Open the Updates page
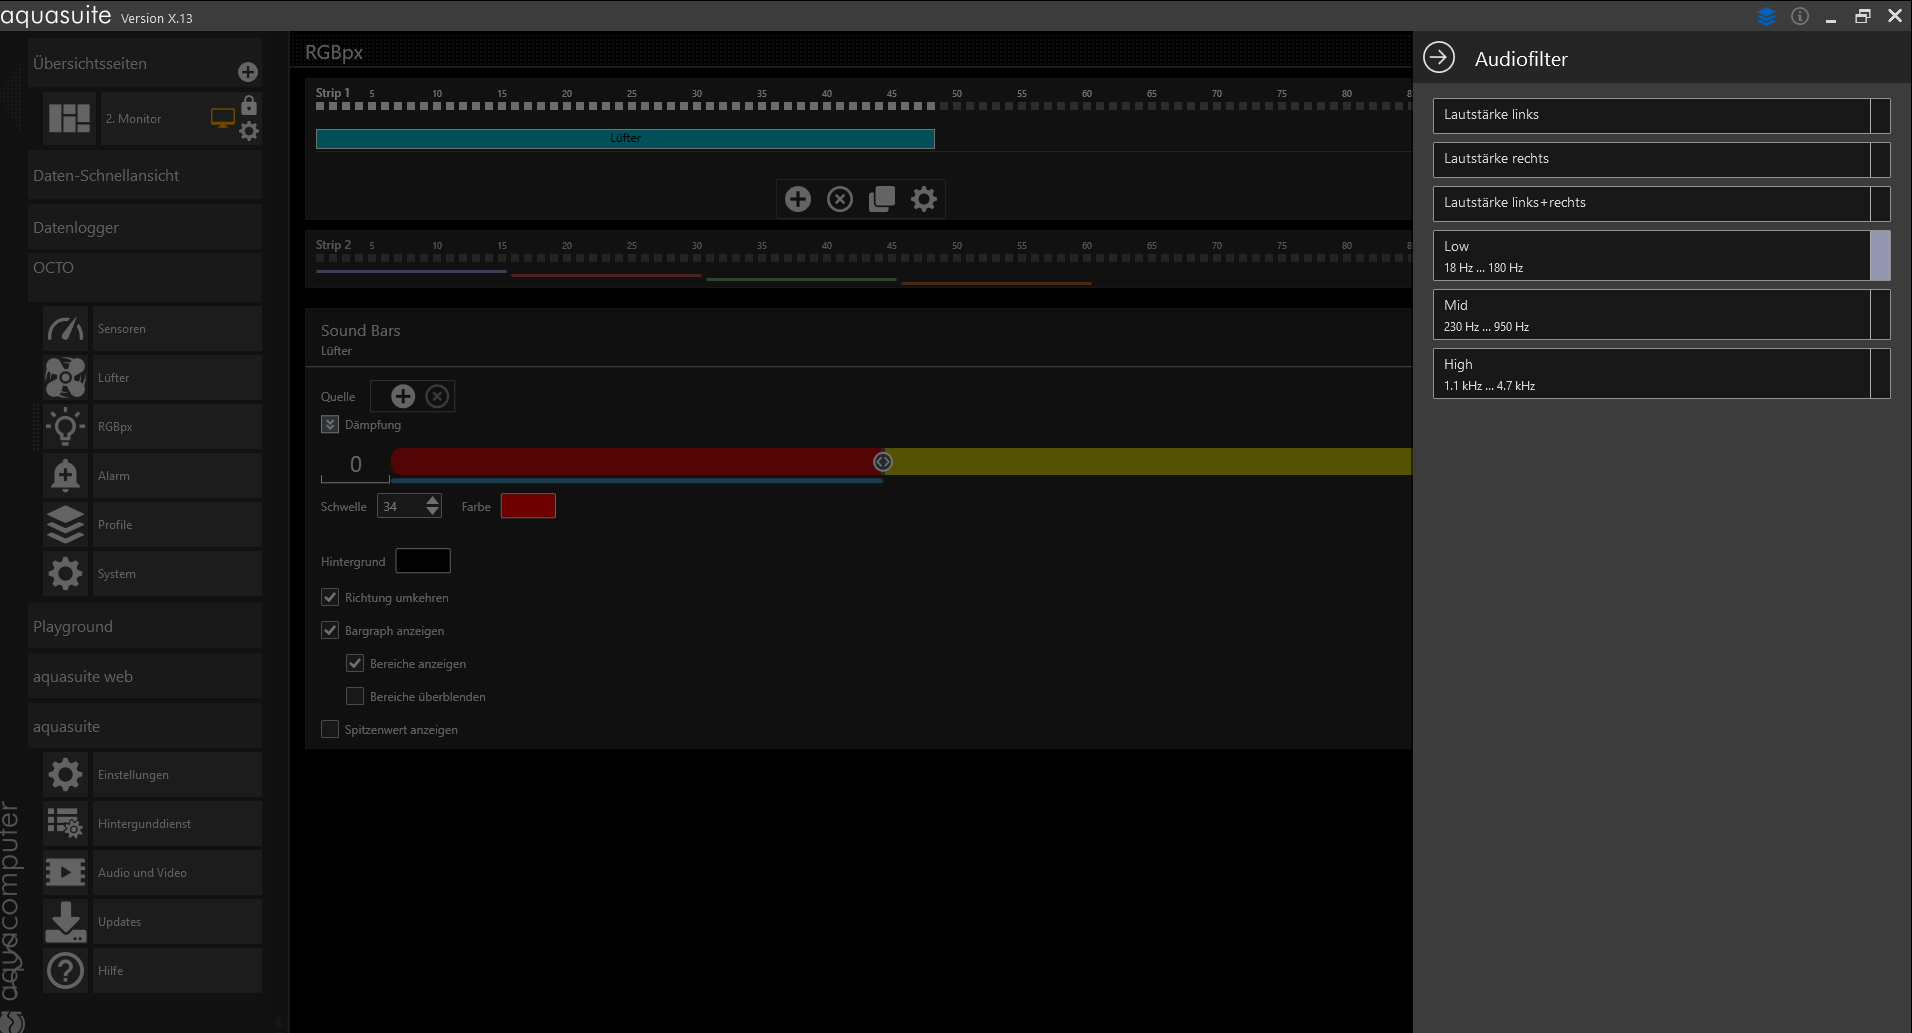Viewport: 1912px width, 1033px height. (x=152, y=922)
